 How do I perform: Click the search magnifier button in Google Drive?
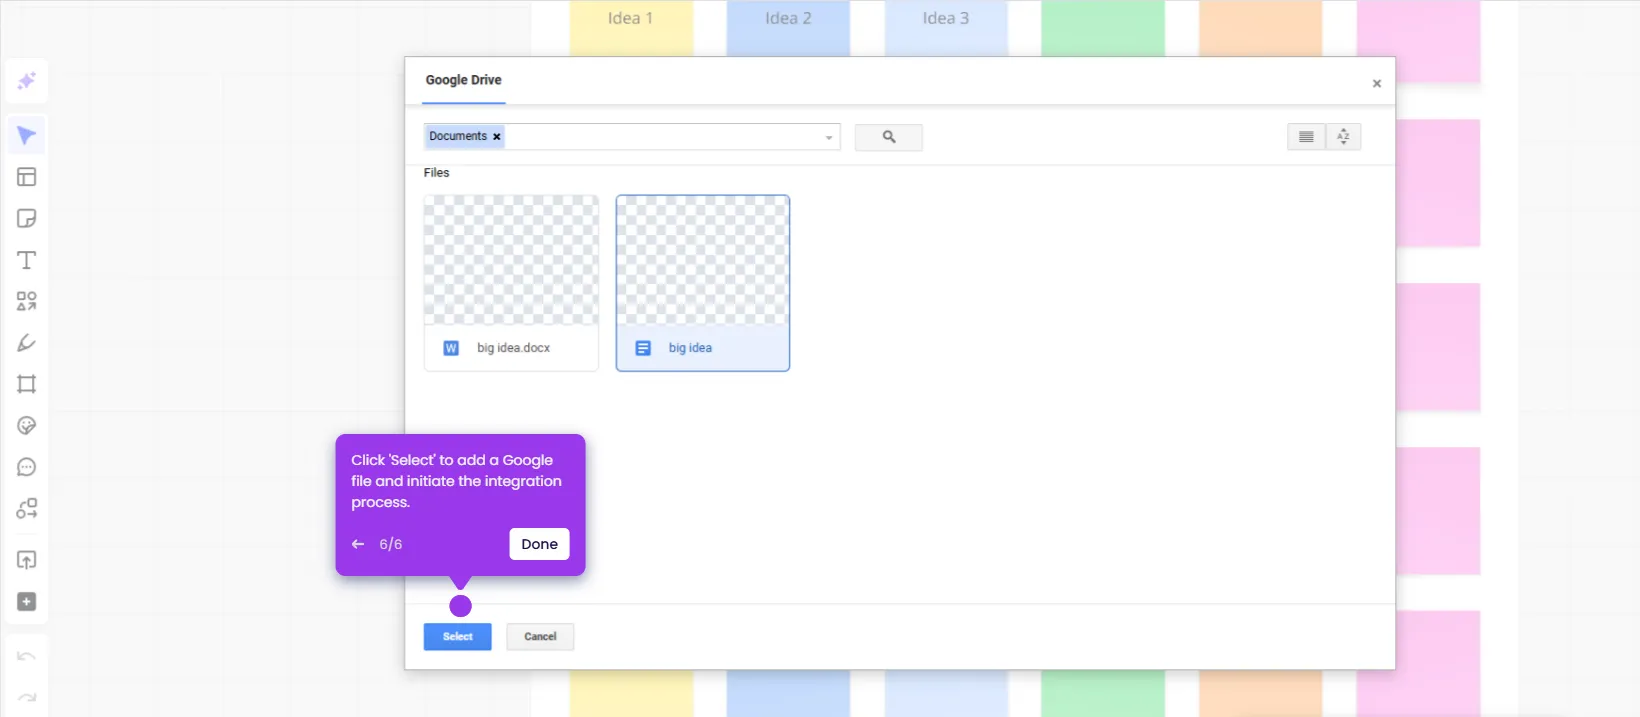(889, 137)
